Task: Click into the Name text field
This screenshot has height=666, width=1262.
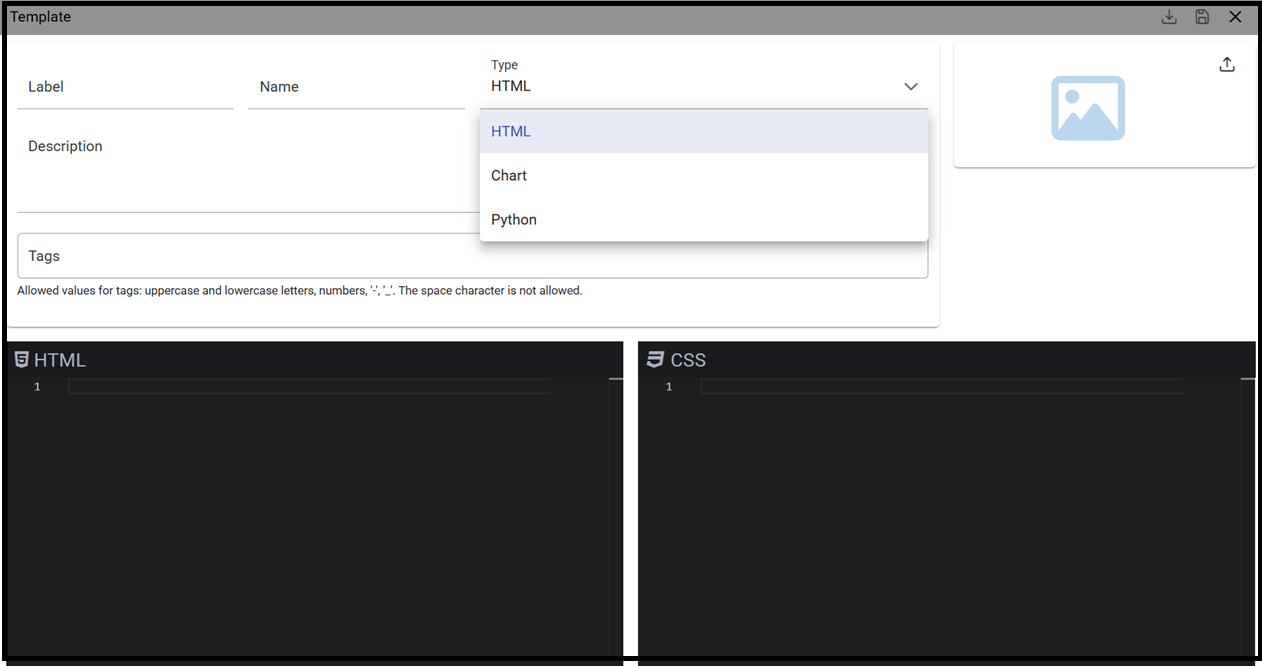Action: [x=357, y=87]
